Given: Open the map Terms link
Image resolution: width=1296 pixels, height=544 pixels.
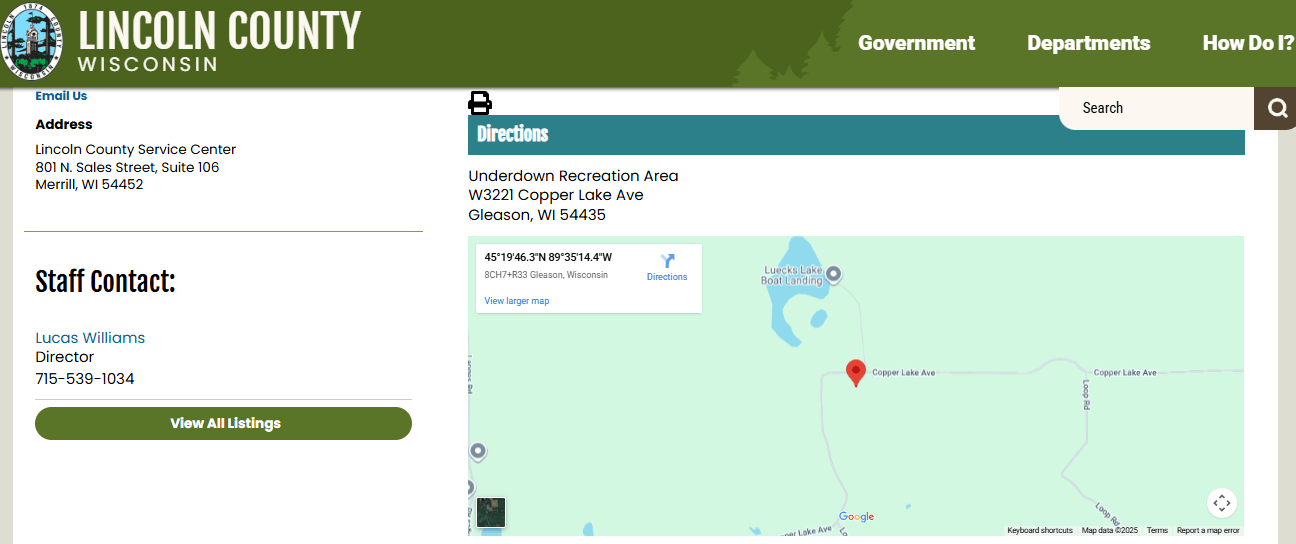Looking at the screenshot, I should [1157, 531].
